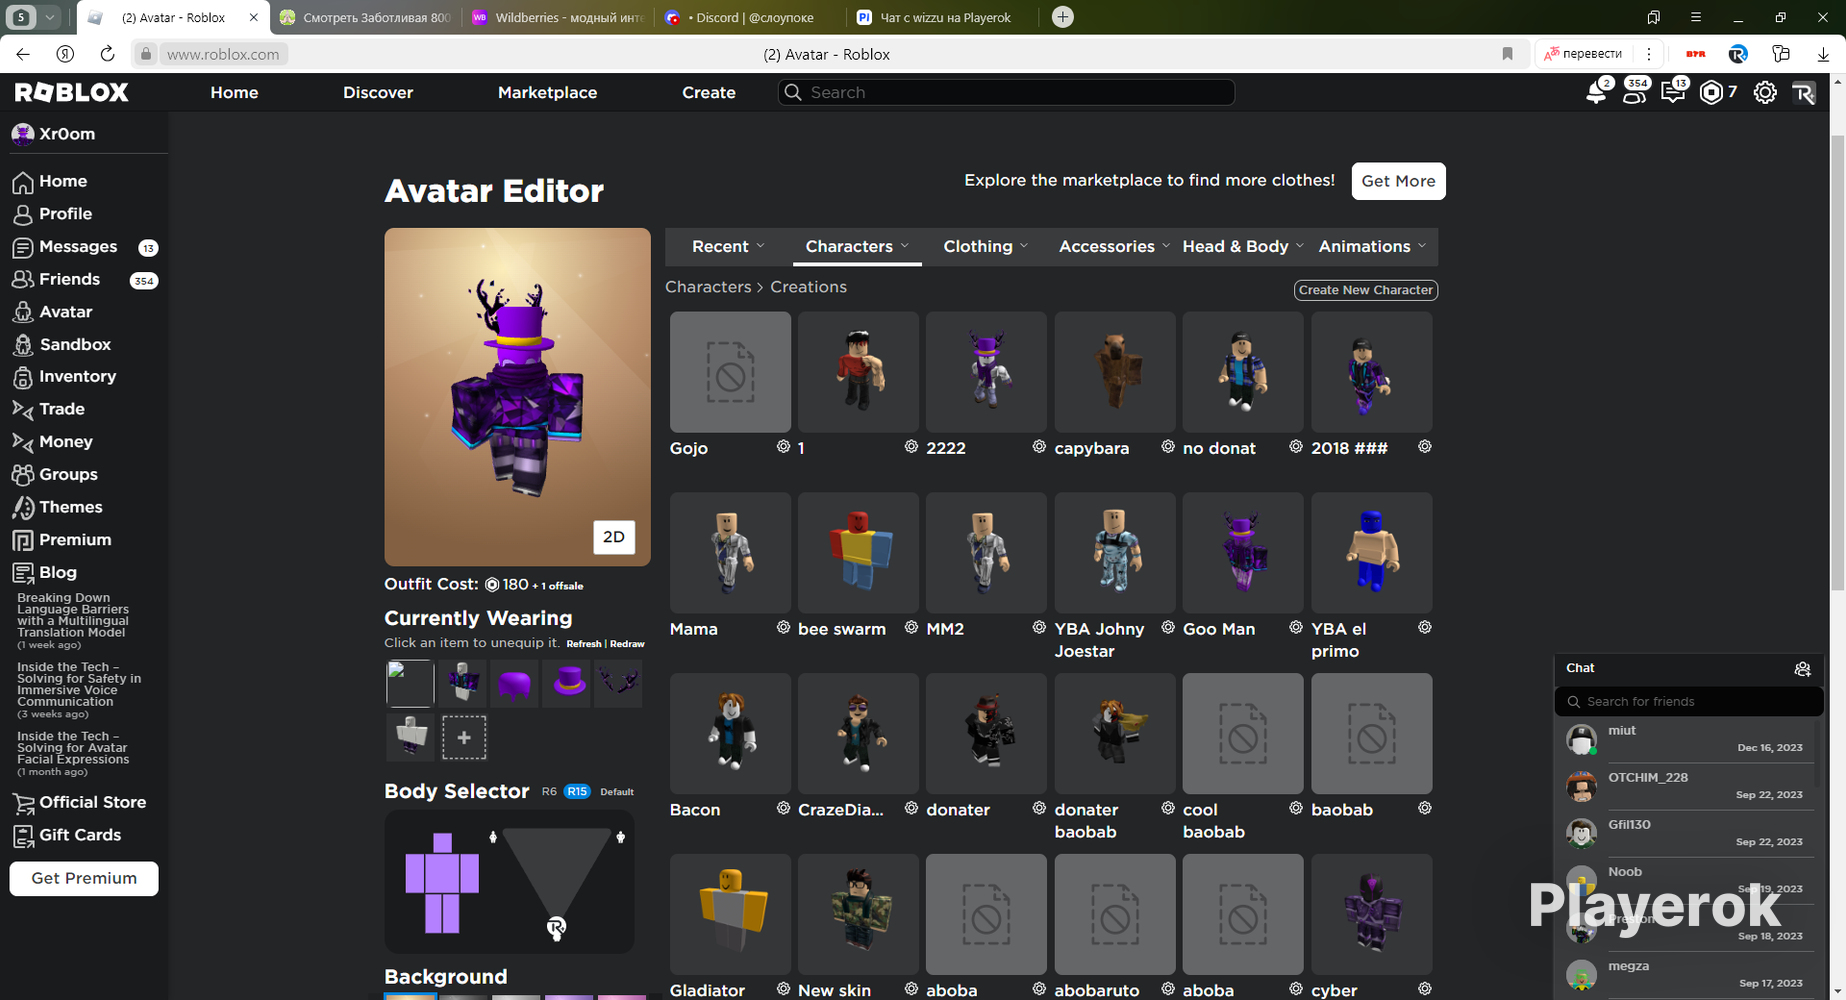The width and height of the screenshot is (1846, 1000).
Task: Open Groups in the left sidebar
Action: click(x=55, y=474)
